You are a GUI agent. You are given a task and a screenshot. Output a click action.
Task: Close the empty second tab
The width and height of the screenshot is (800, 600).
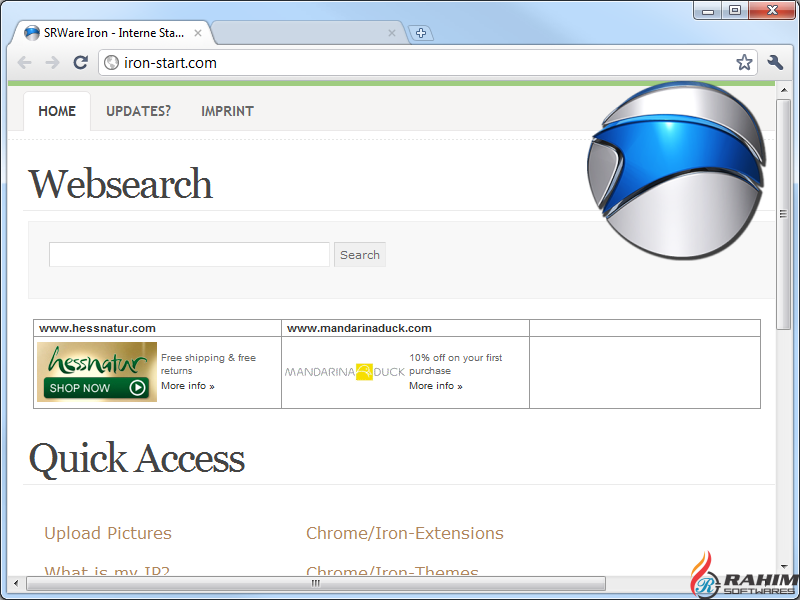392,33
